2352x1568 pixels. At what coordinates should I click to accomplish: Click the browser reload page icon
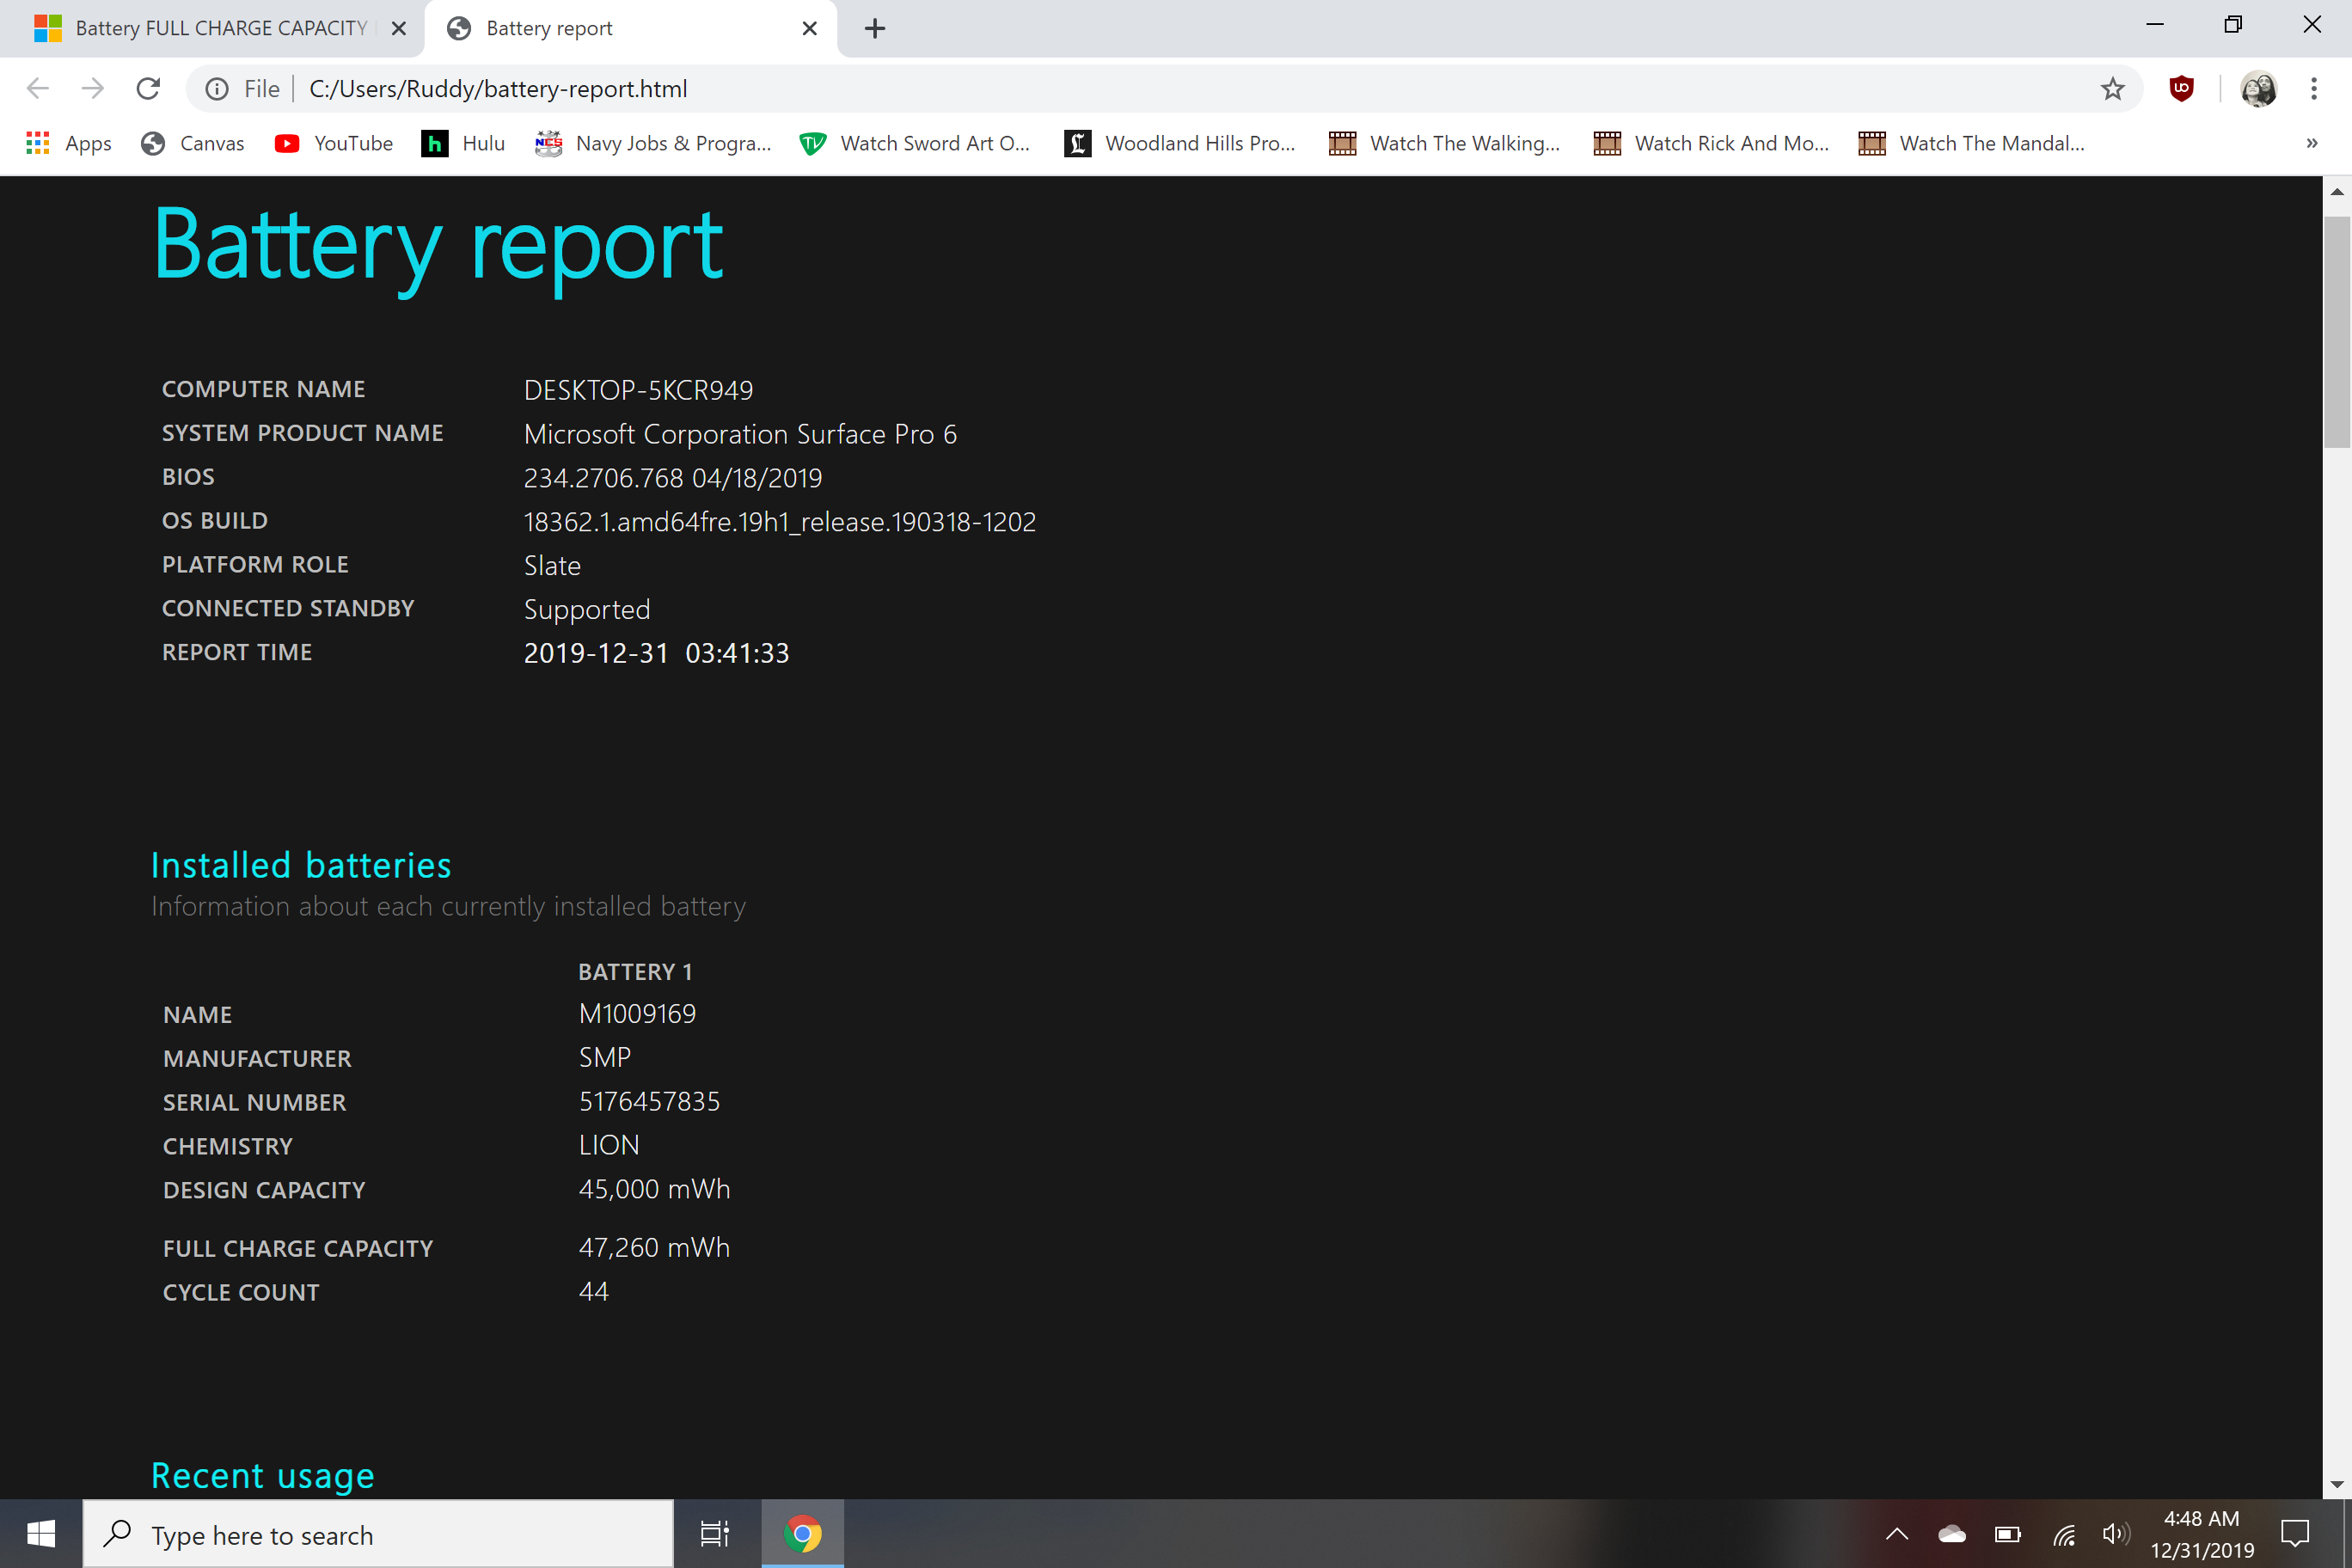click(148, 89)
